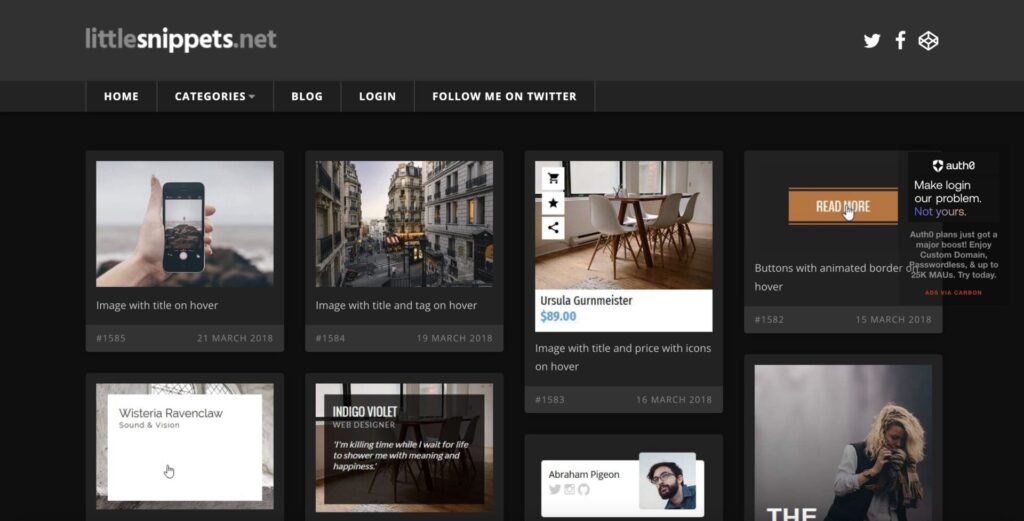Viewport: 1024px width, 521px height.
Task: Open the Paris street image thumbnail
Action: click(404, 224)
